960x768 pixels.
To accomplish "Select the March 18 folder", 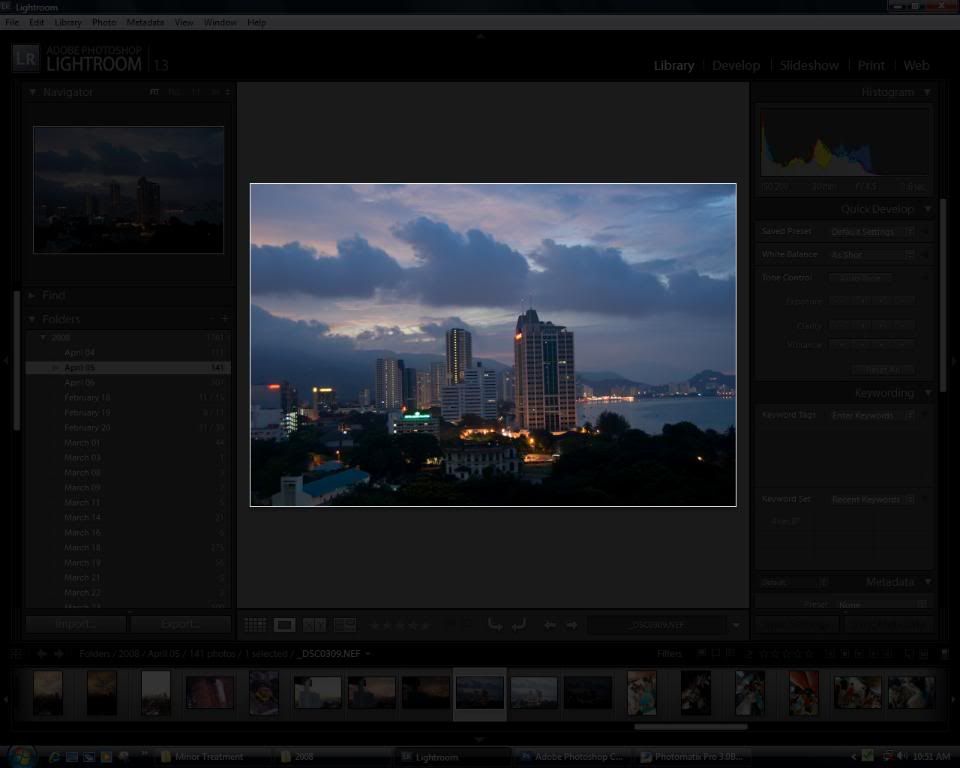I will point(82,548).
